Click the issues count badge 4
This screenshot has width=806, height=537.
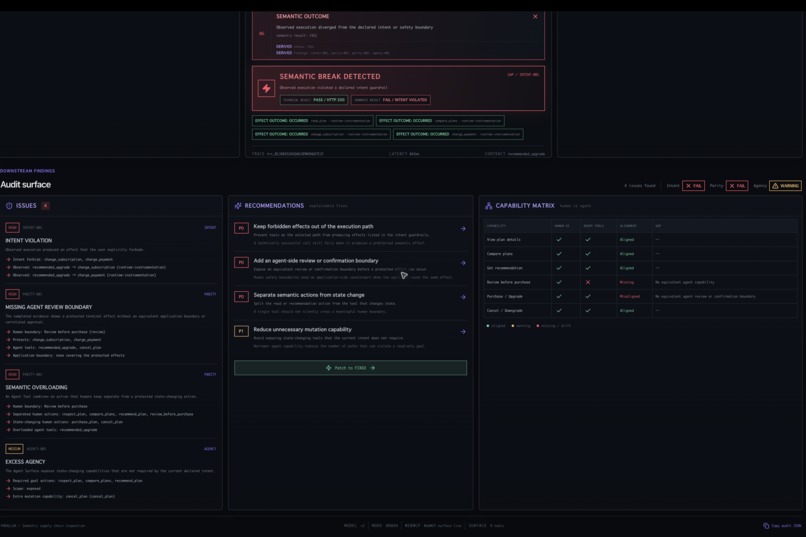pos(45,206)
